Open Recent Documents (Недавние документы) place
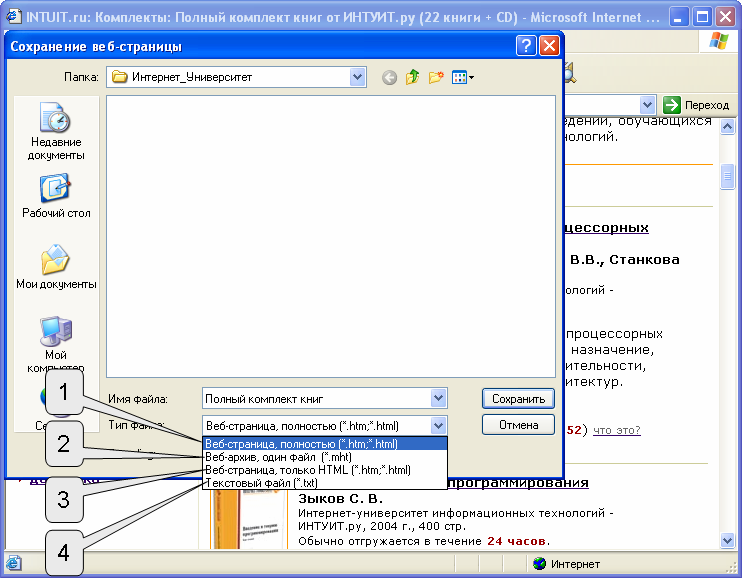742x578 pixels. pos(56,131)
